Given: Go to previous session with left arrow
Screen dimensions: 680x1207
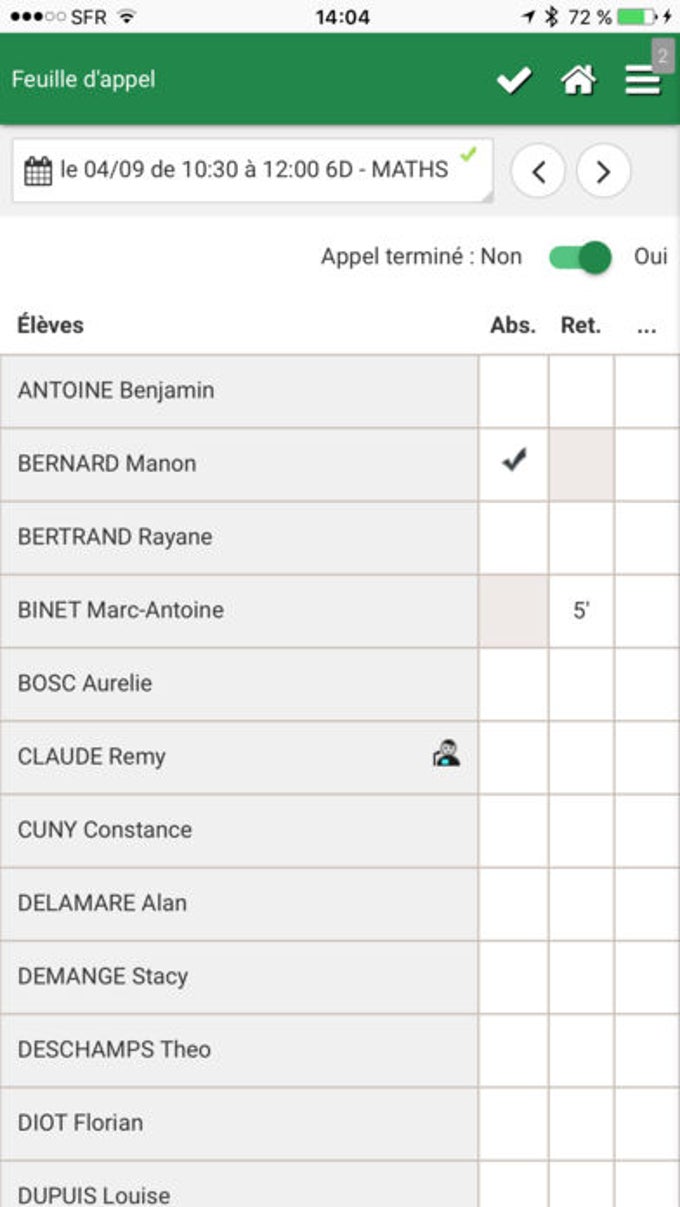Looking at the screenshot, I should 538,171.
